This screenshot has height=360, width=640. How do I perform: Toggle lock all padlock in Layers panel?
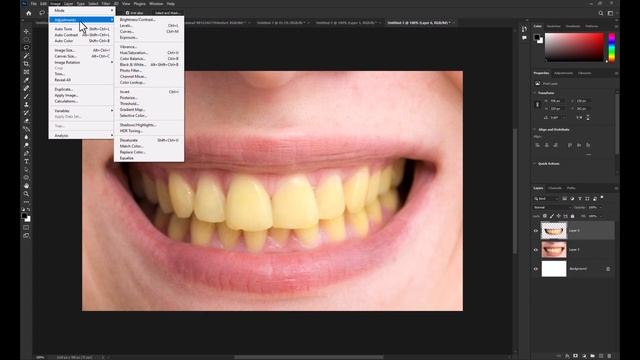572,216
